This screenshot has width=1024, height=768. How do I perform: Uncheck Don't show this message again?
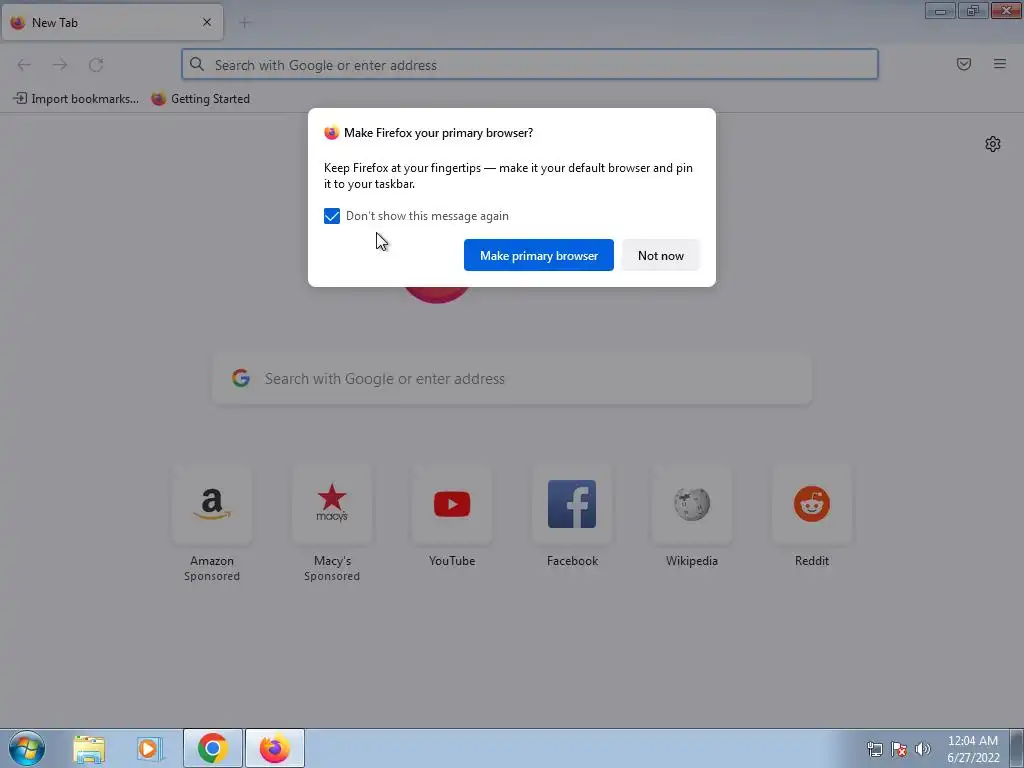[332, 216]
